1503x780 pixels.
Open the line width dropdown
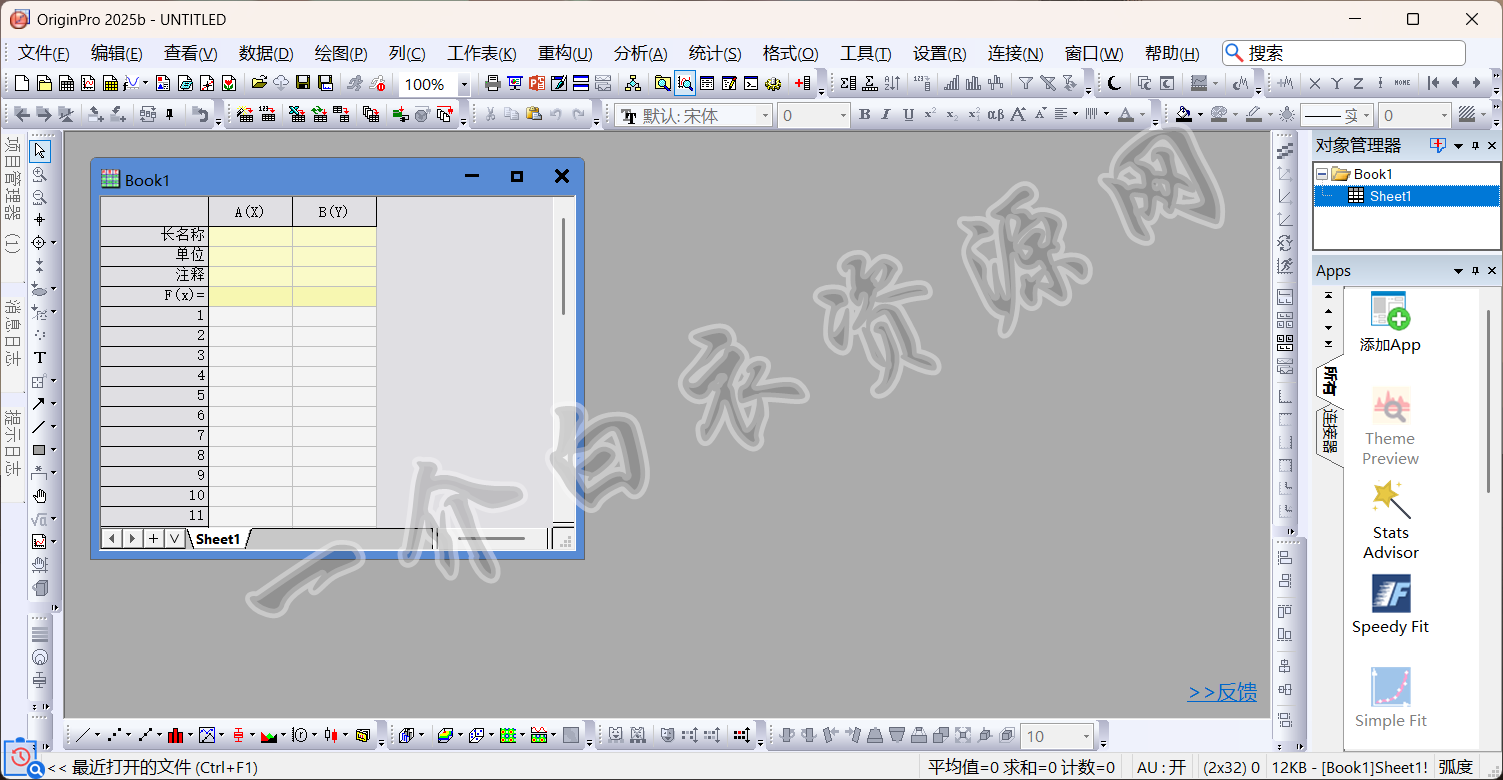click(1442, 116)
